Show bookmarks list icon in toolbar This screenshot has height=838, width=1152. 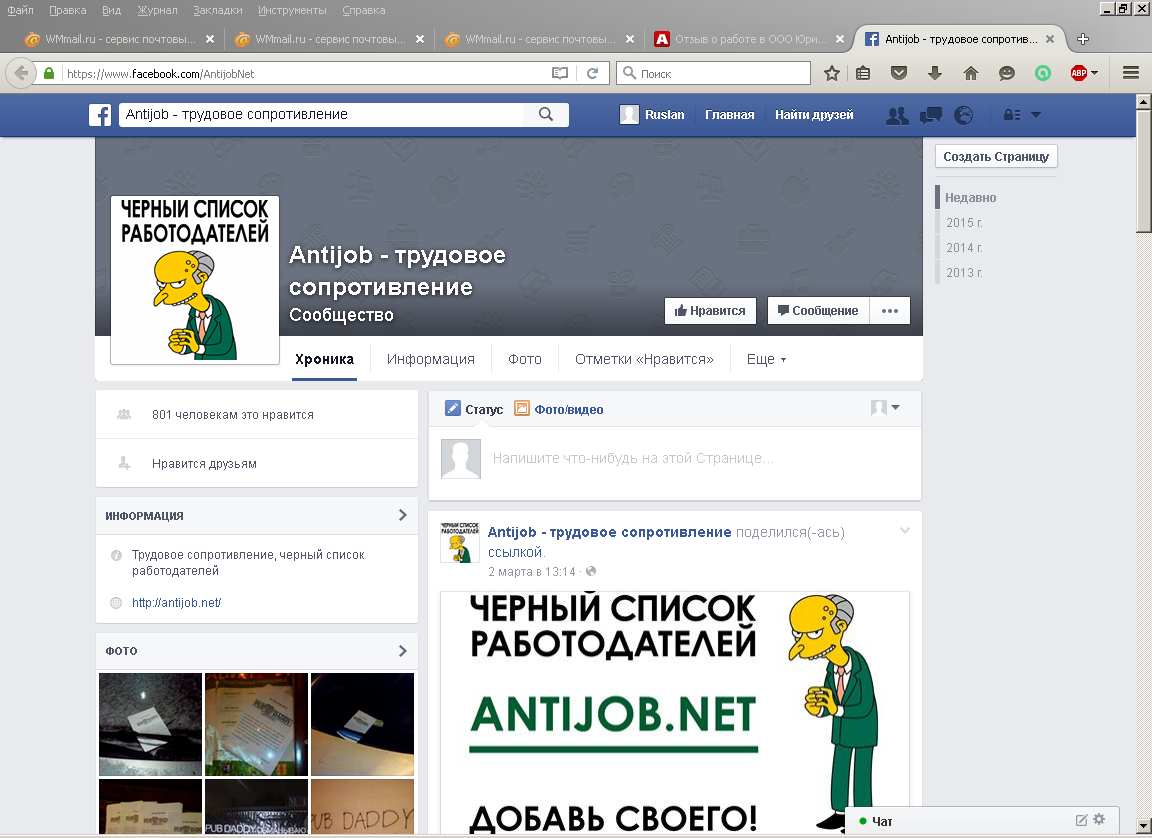[x=863, y=73]
